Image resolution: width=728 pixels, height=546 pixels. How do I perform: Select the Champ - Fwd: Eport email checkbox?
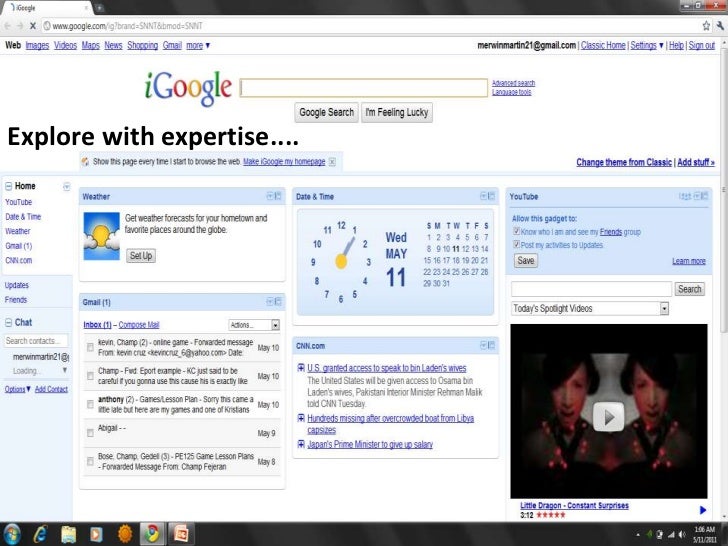[90, 376]
